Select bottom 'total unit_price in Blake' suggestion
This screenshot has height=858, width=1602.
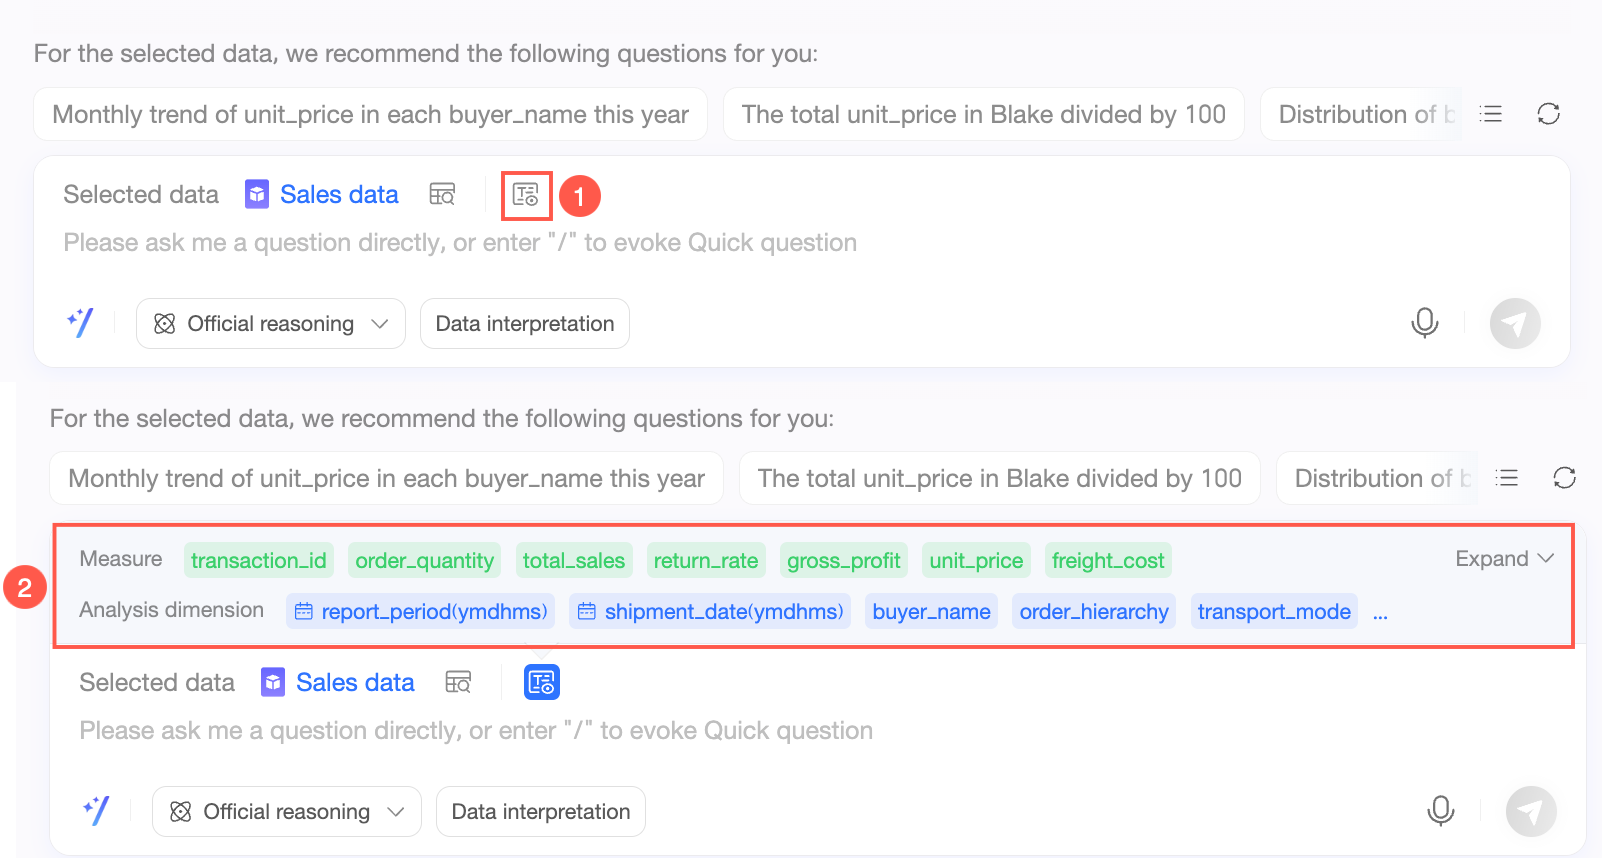(999, 478)
